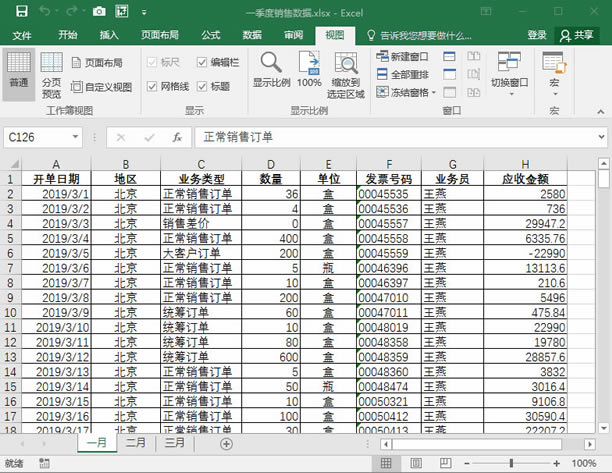The image size is (612, 473).
Task: Click Synchronous Scrolling icon
Action: click(x=473, y=74)
